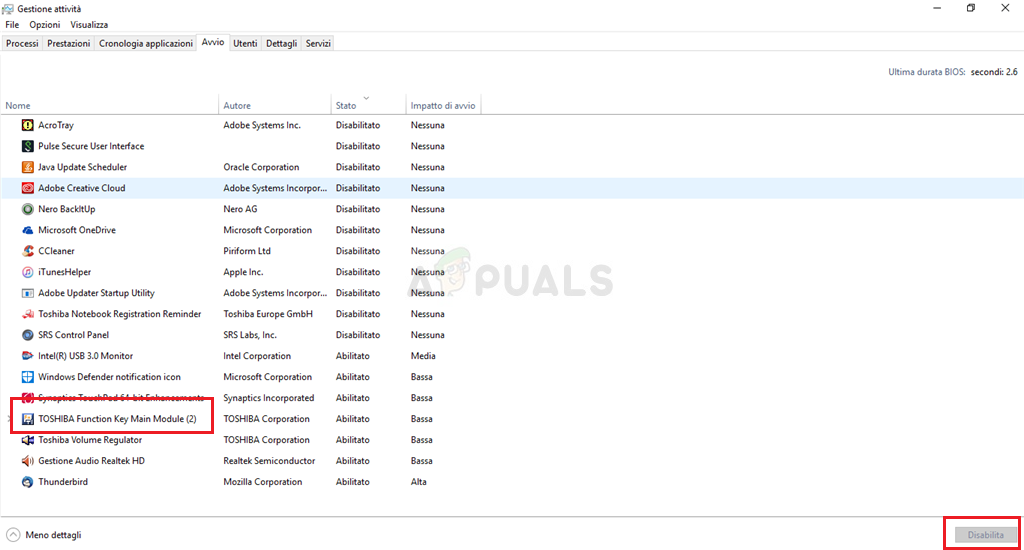This screenshot has width=1024, height=550.
Task: Select the Gestione Audio Realtek HD name
Action: 91,461
